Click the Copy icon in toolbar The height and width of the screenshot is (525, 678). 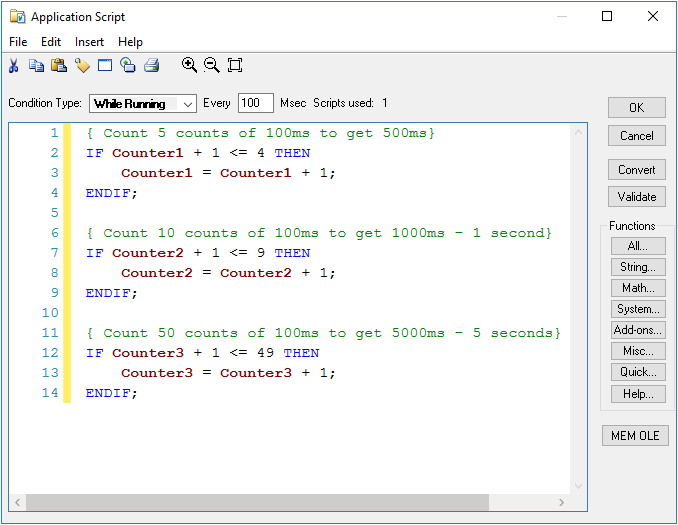pos(36,66)
